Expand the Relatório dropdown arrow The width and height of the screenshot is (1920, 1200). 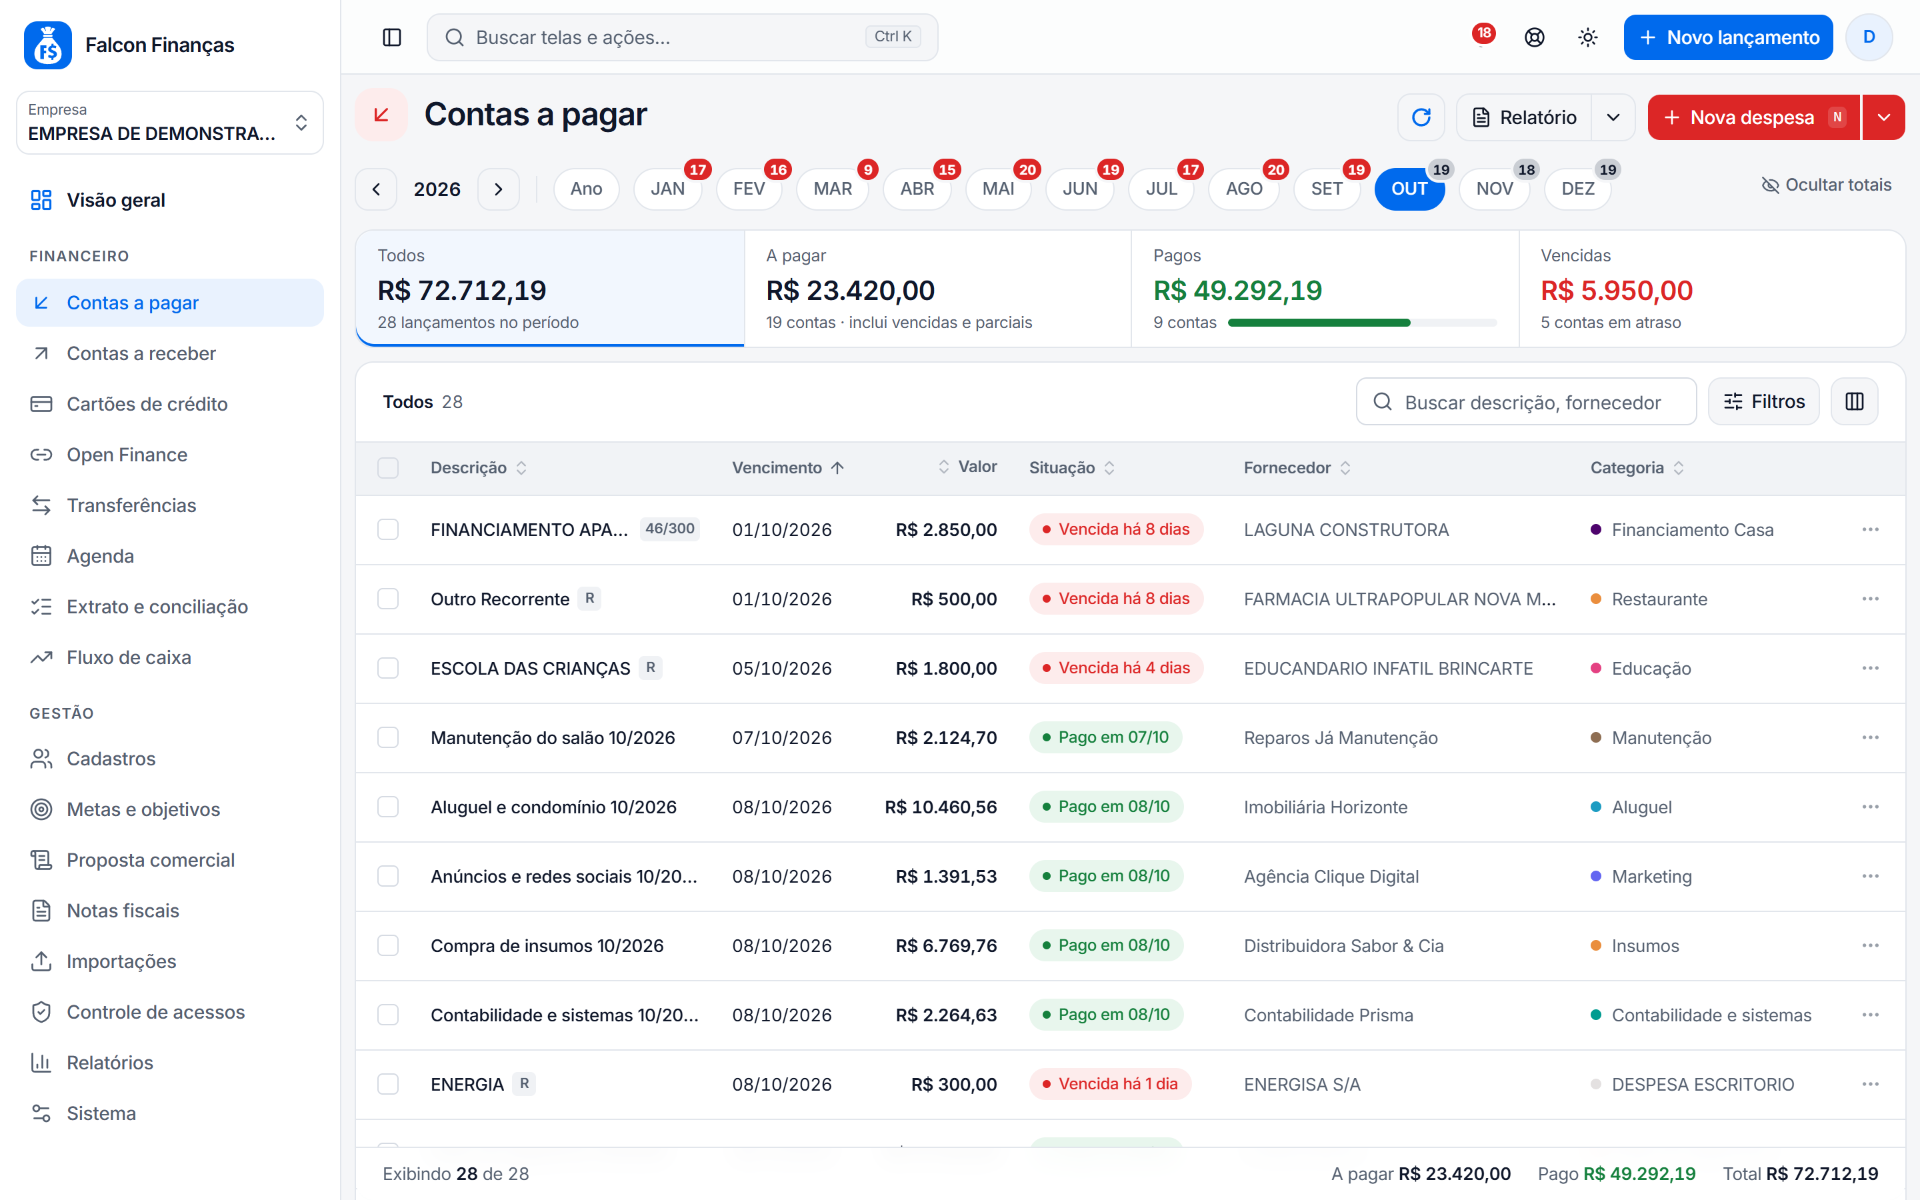[1613, 117]
